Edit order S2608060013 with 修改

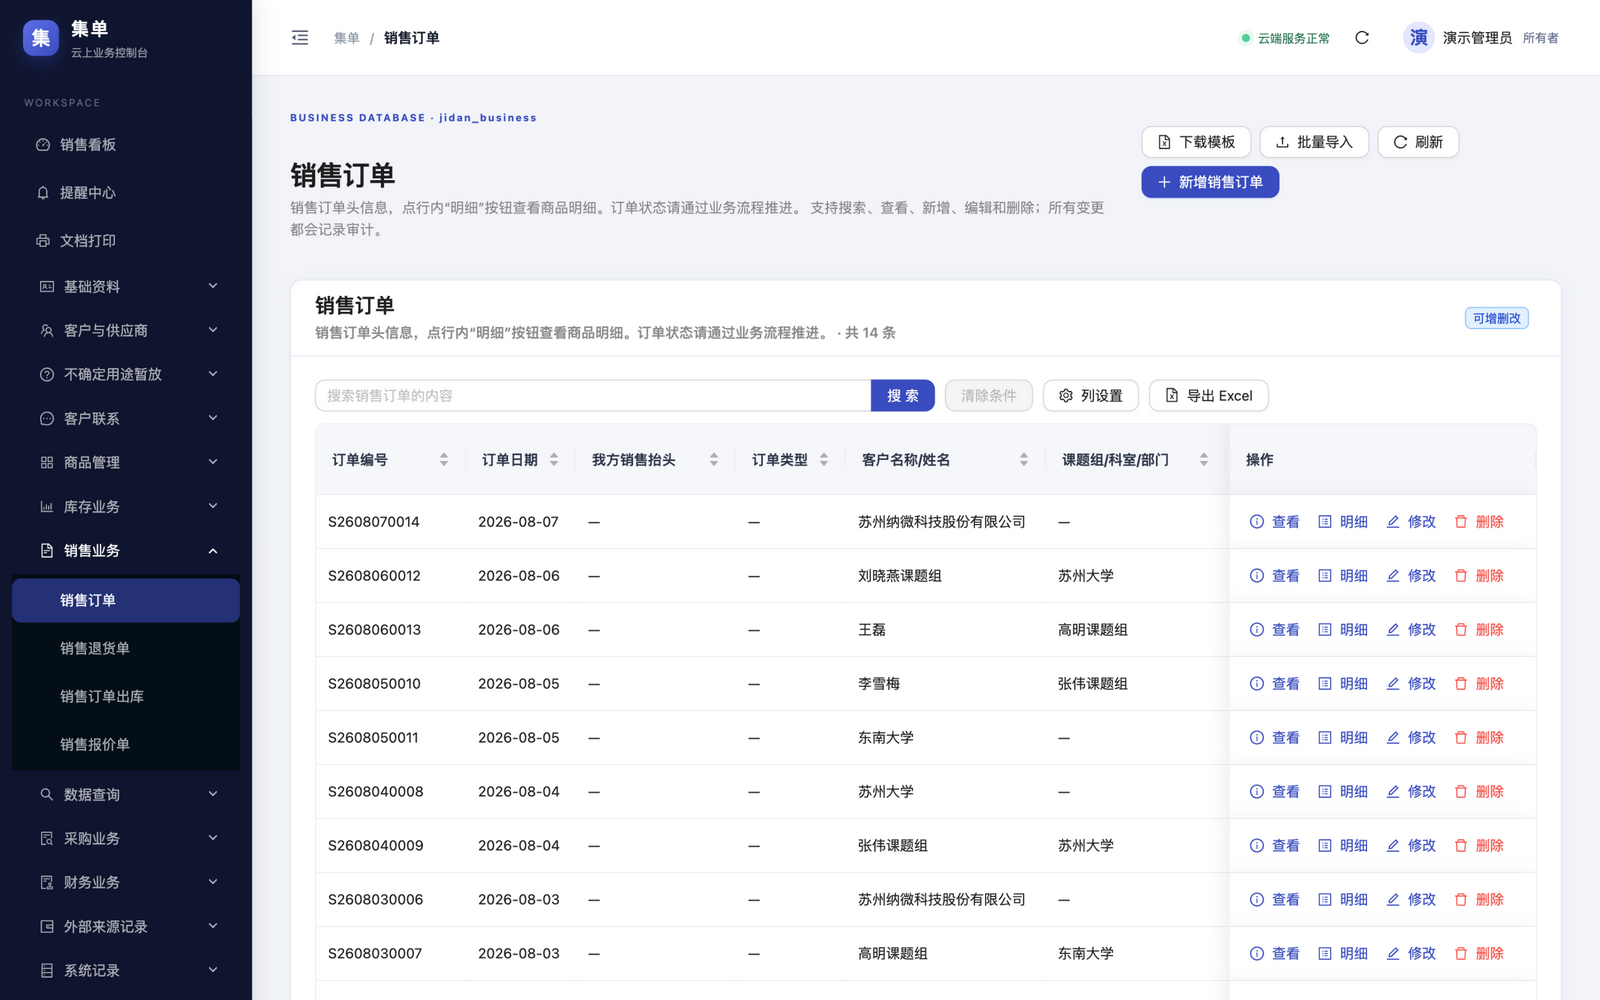pos(1411,630)
